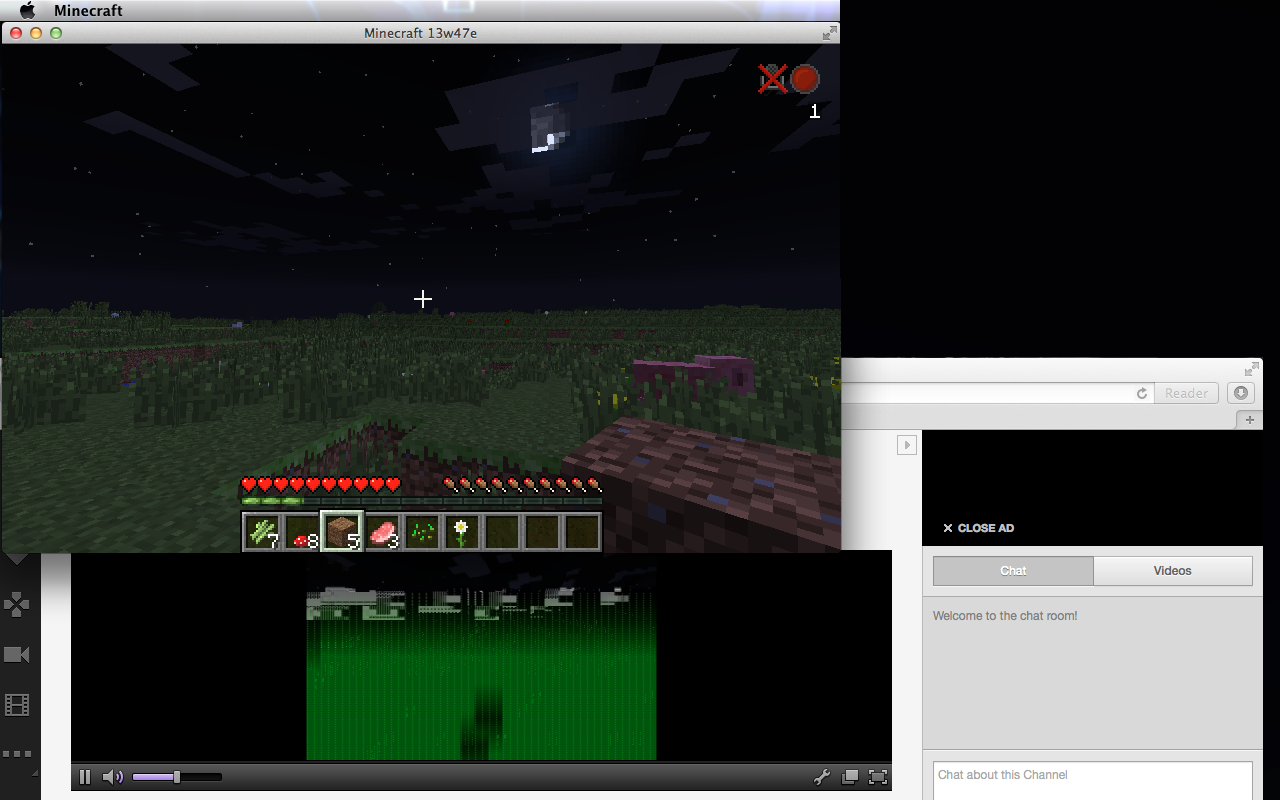The height and width of the screenshot is (800, 1280).
Task: Adjust the purple volume slider
Action: pyautogui.click(x=177, y=777)
